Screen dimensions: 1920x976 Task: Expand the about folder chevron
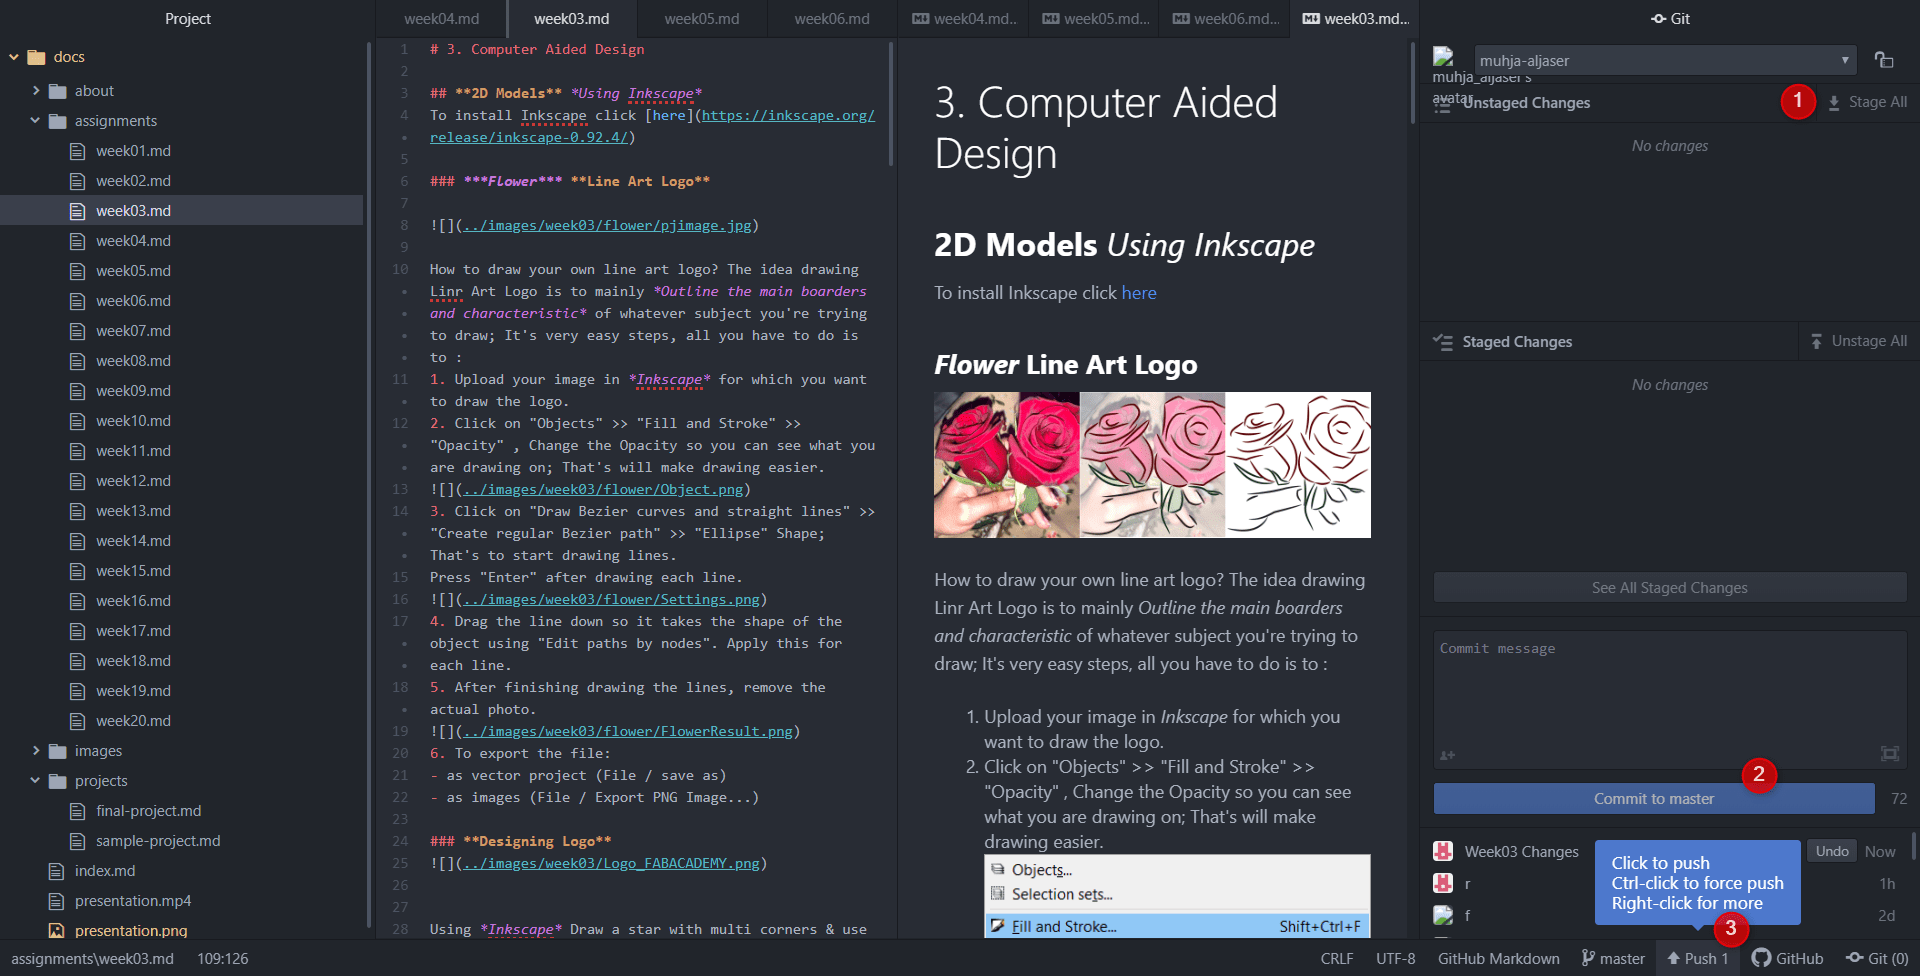[x=36, y=90]
